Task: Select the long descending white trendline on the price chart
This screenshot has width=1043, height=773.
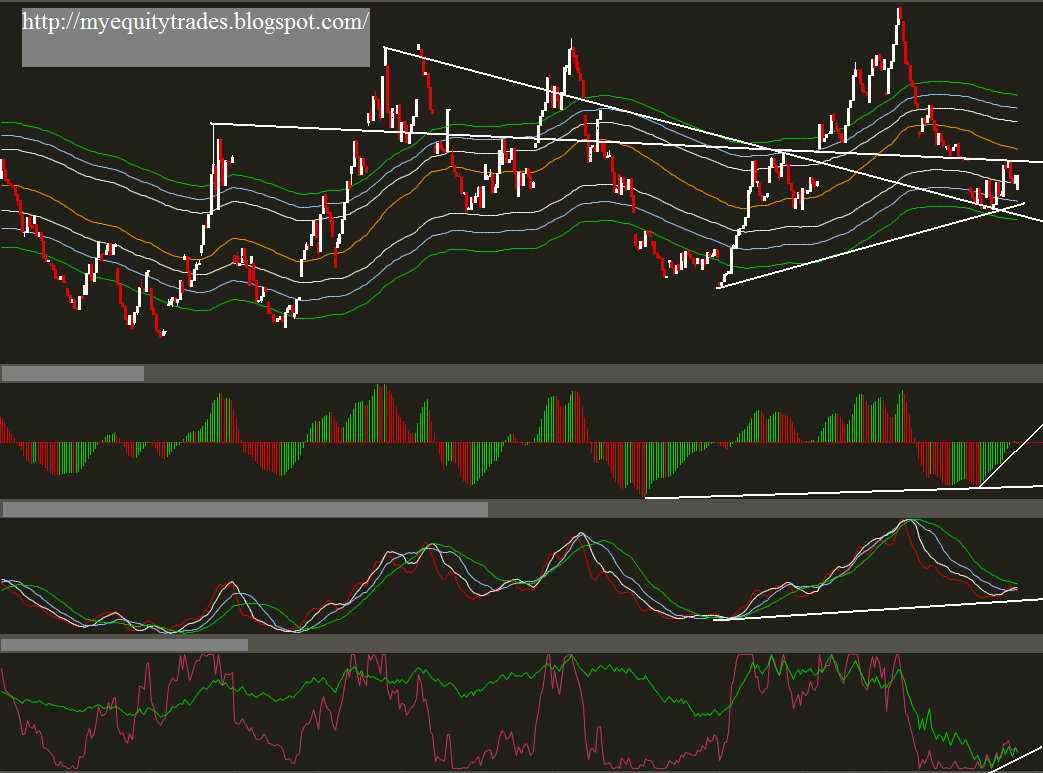Action: tap(713, 132)
